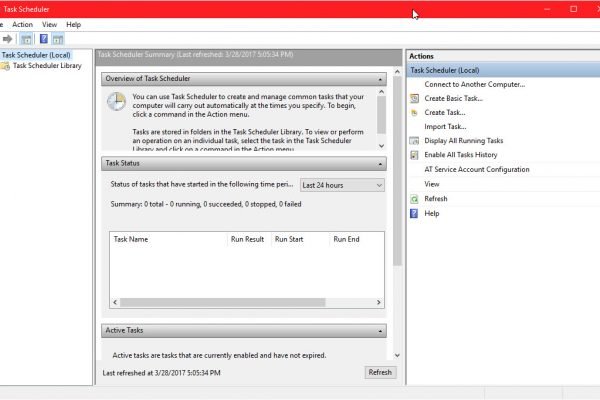Click AT Service Account Configuration
600x400 pixels.
[x=477, y=169]
